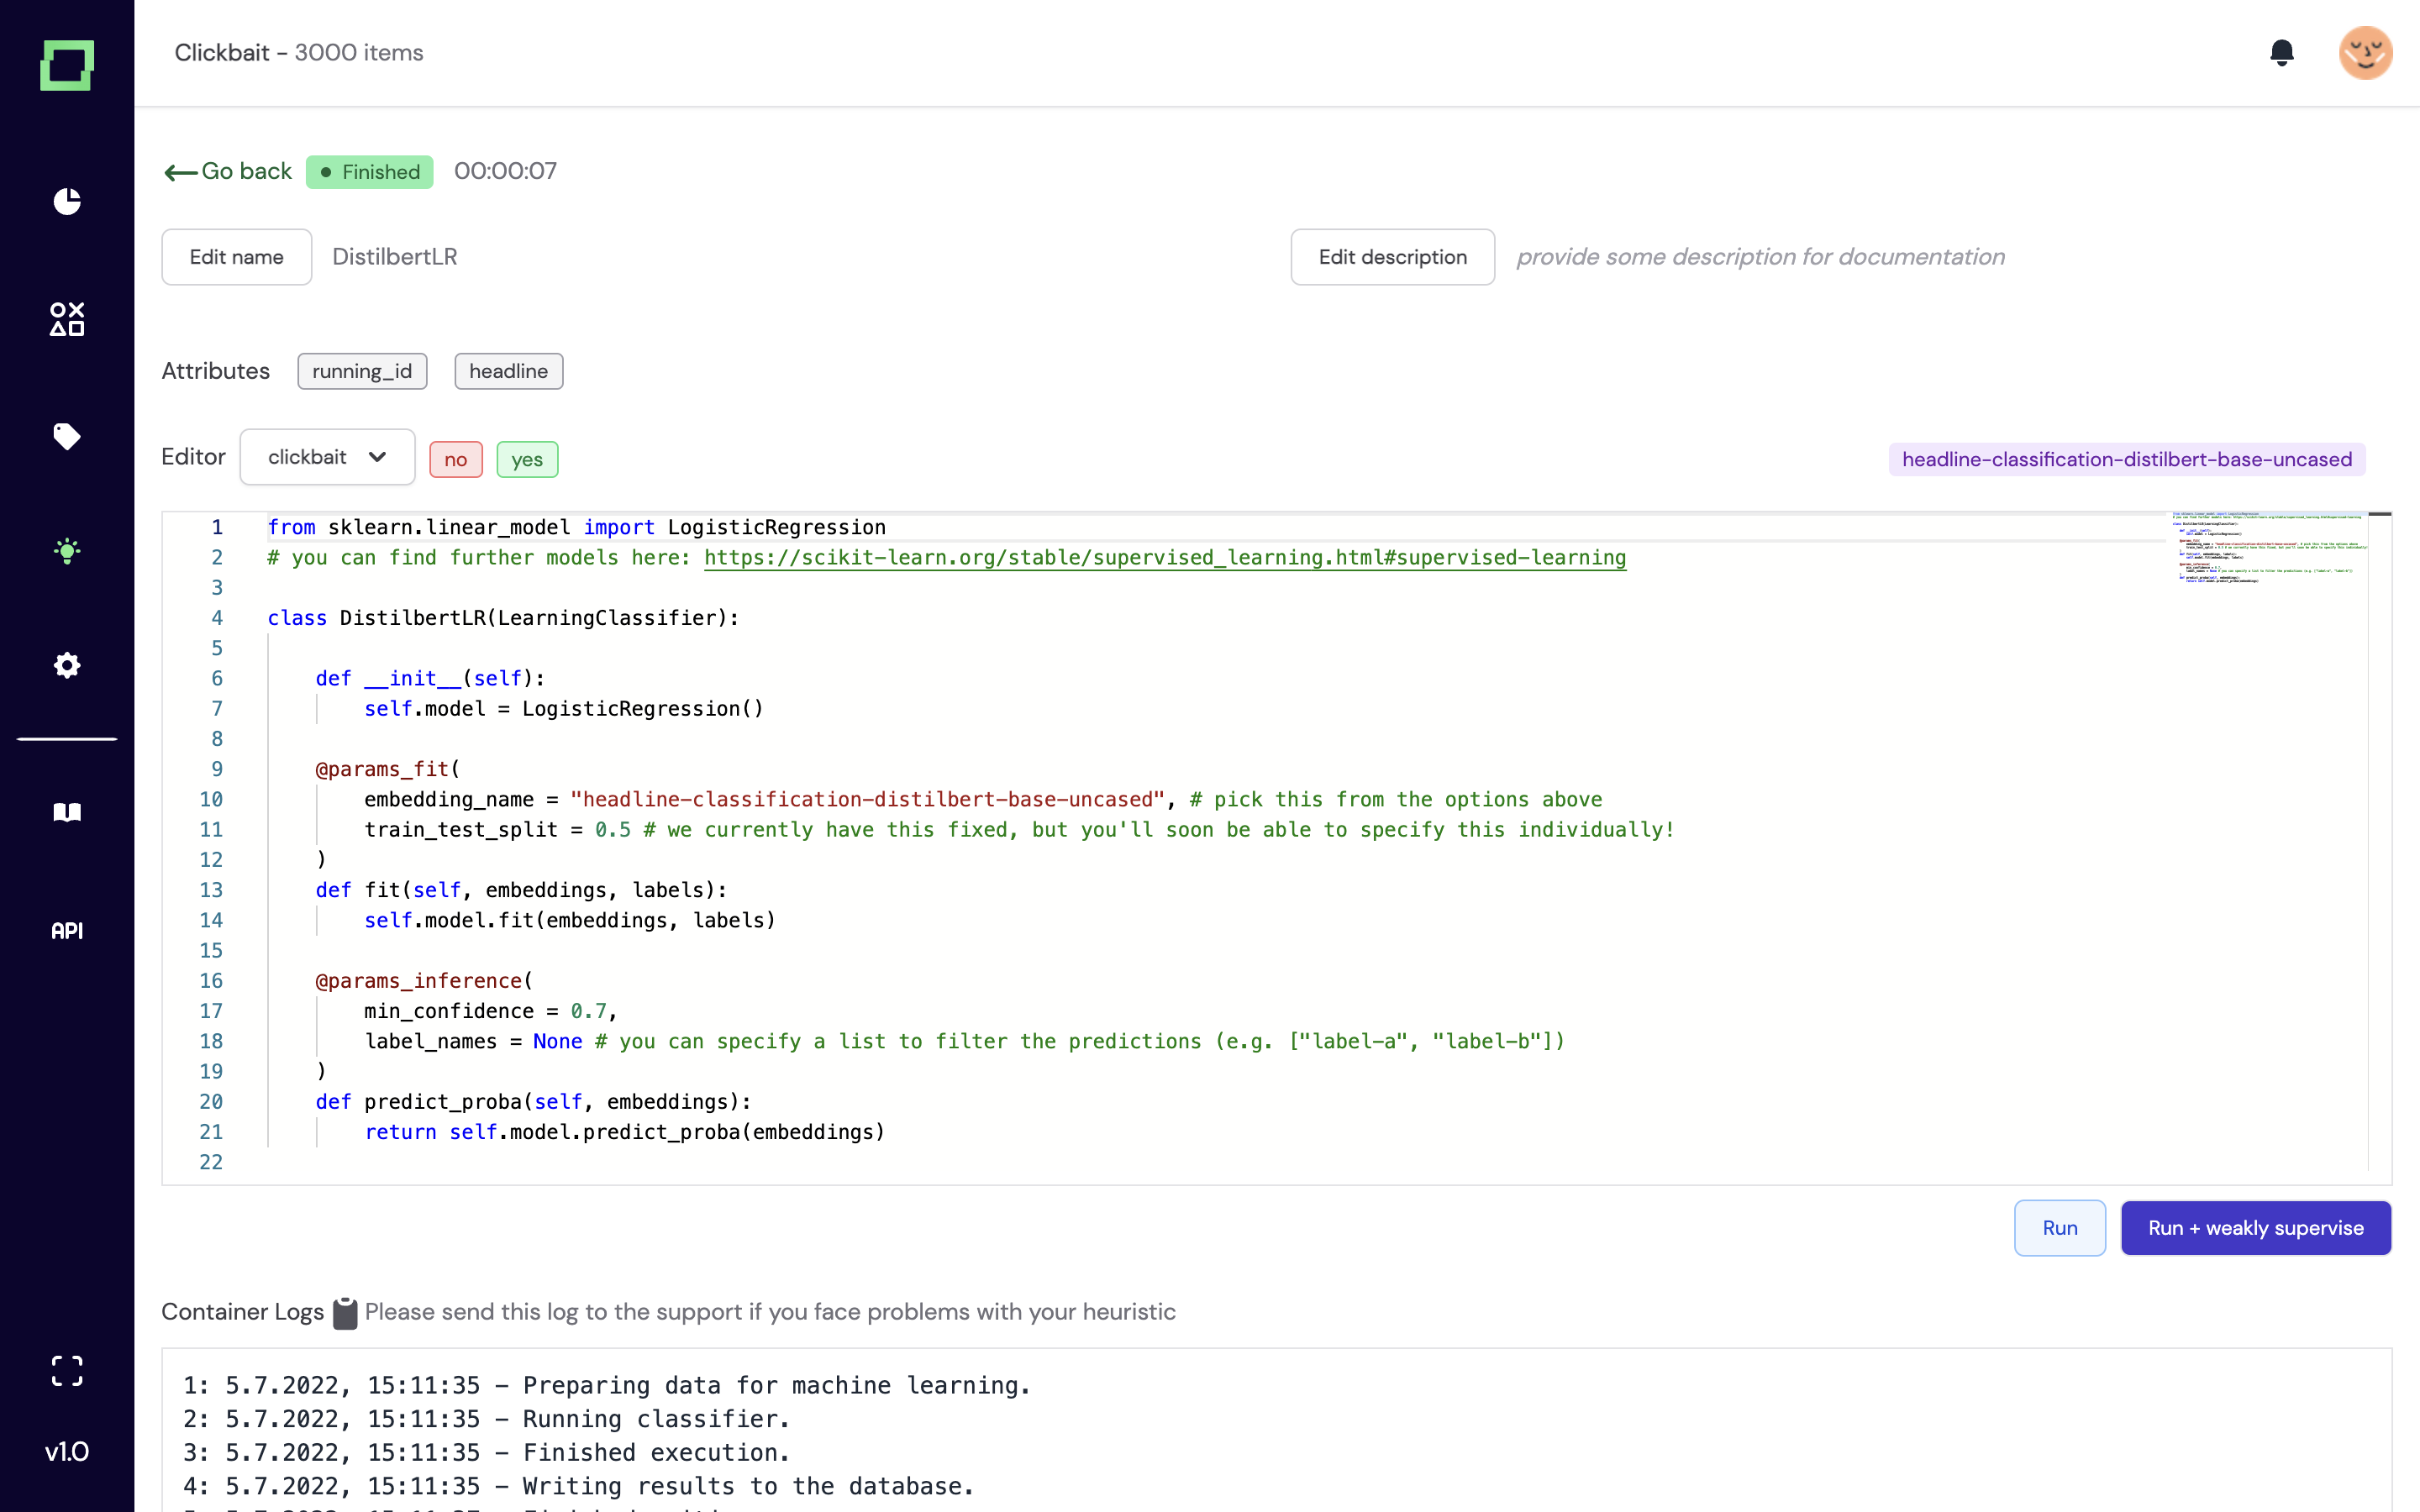Image resolution: width=2420 pixels, height=1512 pixels.
Task: Expand the clickbait label task dropdown
Action: [x=327, y=457]
